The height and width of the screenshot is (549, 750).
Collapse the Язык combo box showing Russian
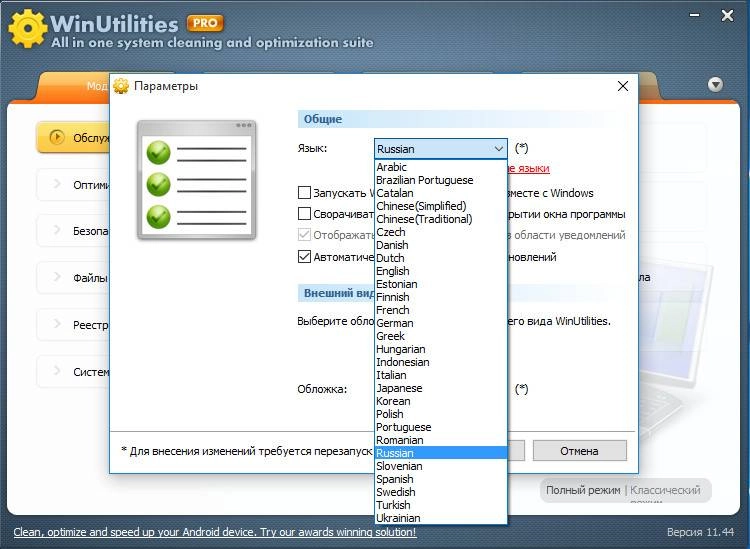441,149
